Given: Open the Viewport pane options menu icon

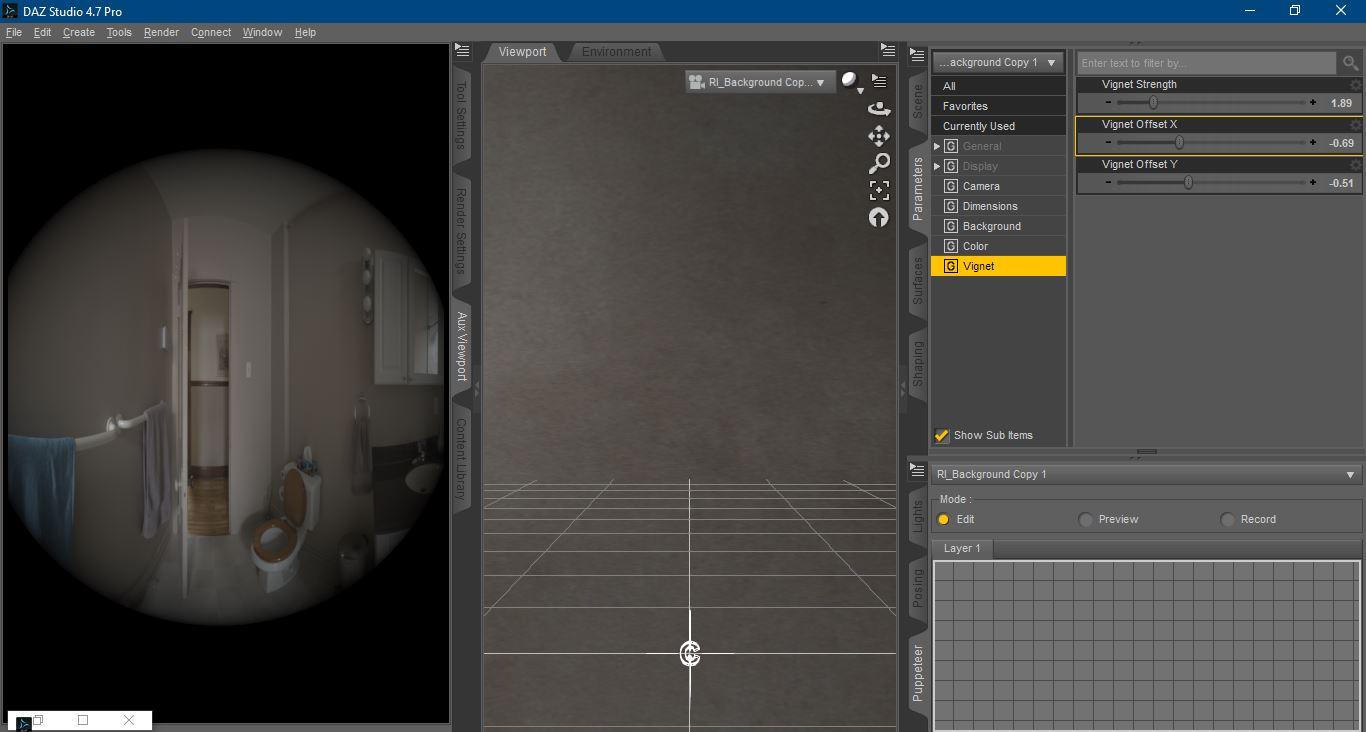Looking at the screenshot, I should pos(888,50).
